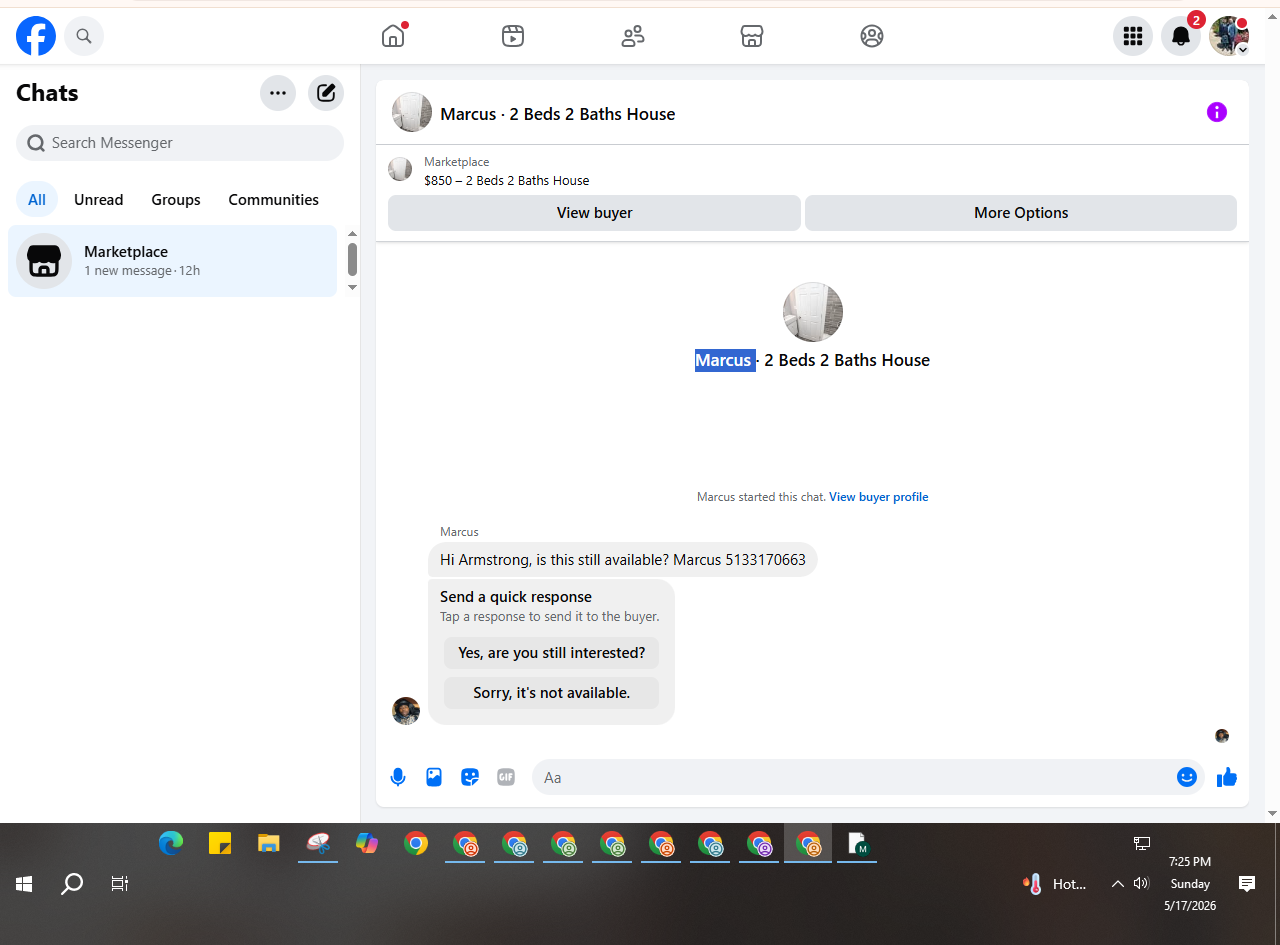Open the notifications bell
Viewport: 1280px width, 945px height.
pyautogui.click(x=1181, y=36)
